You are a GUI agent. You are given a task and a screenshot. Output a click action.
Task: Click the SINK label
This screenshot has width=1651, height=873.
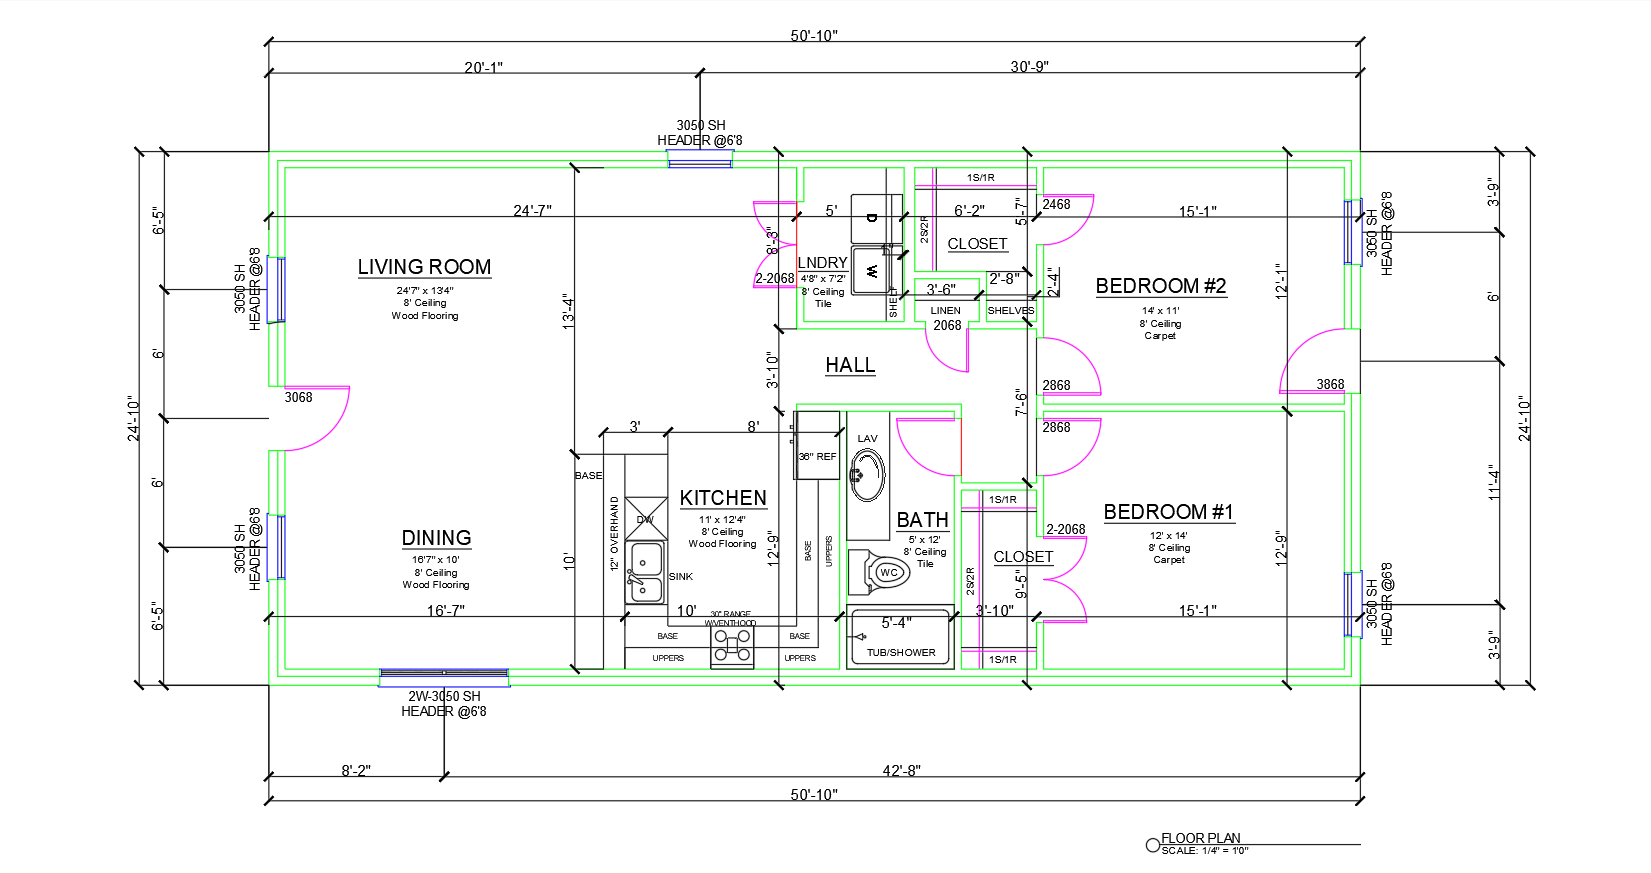(x=681, y=576)
